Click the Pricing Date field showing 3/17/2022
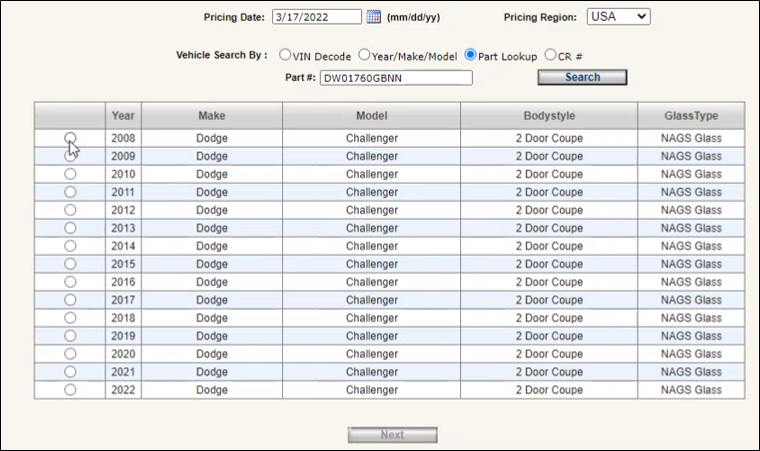 click(x=317, y=17)
